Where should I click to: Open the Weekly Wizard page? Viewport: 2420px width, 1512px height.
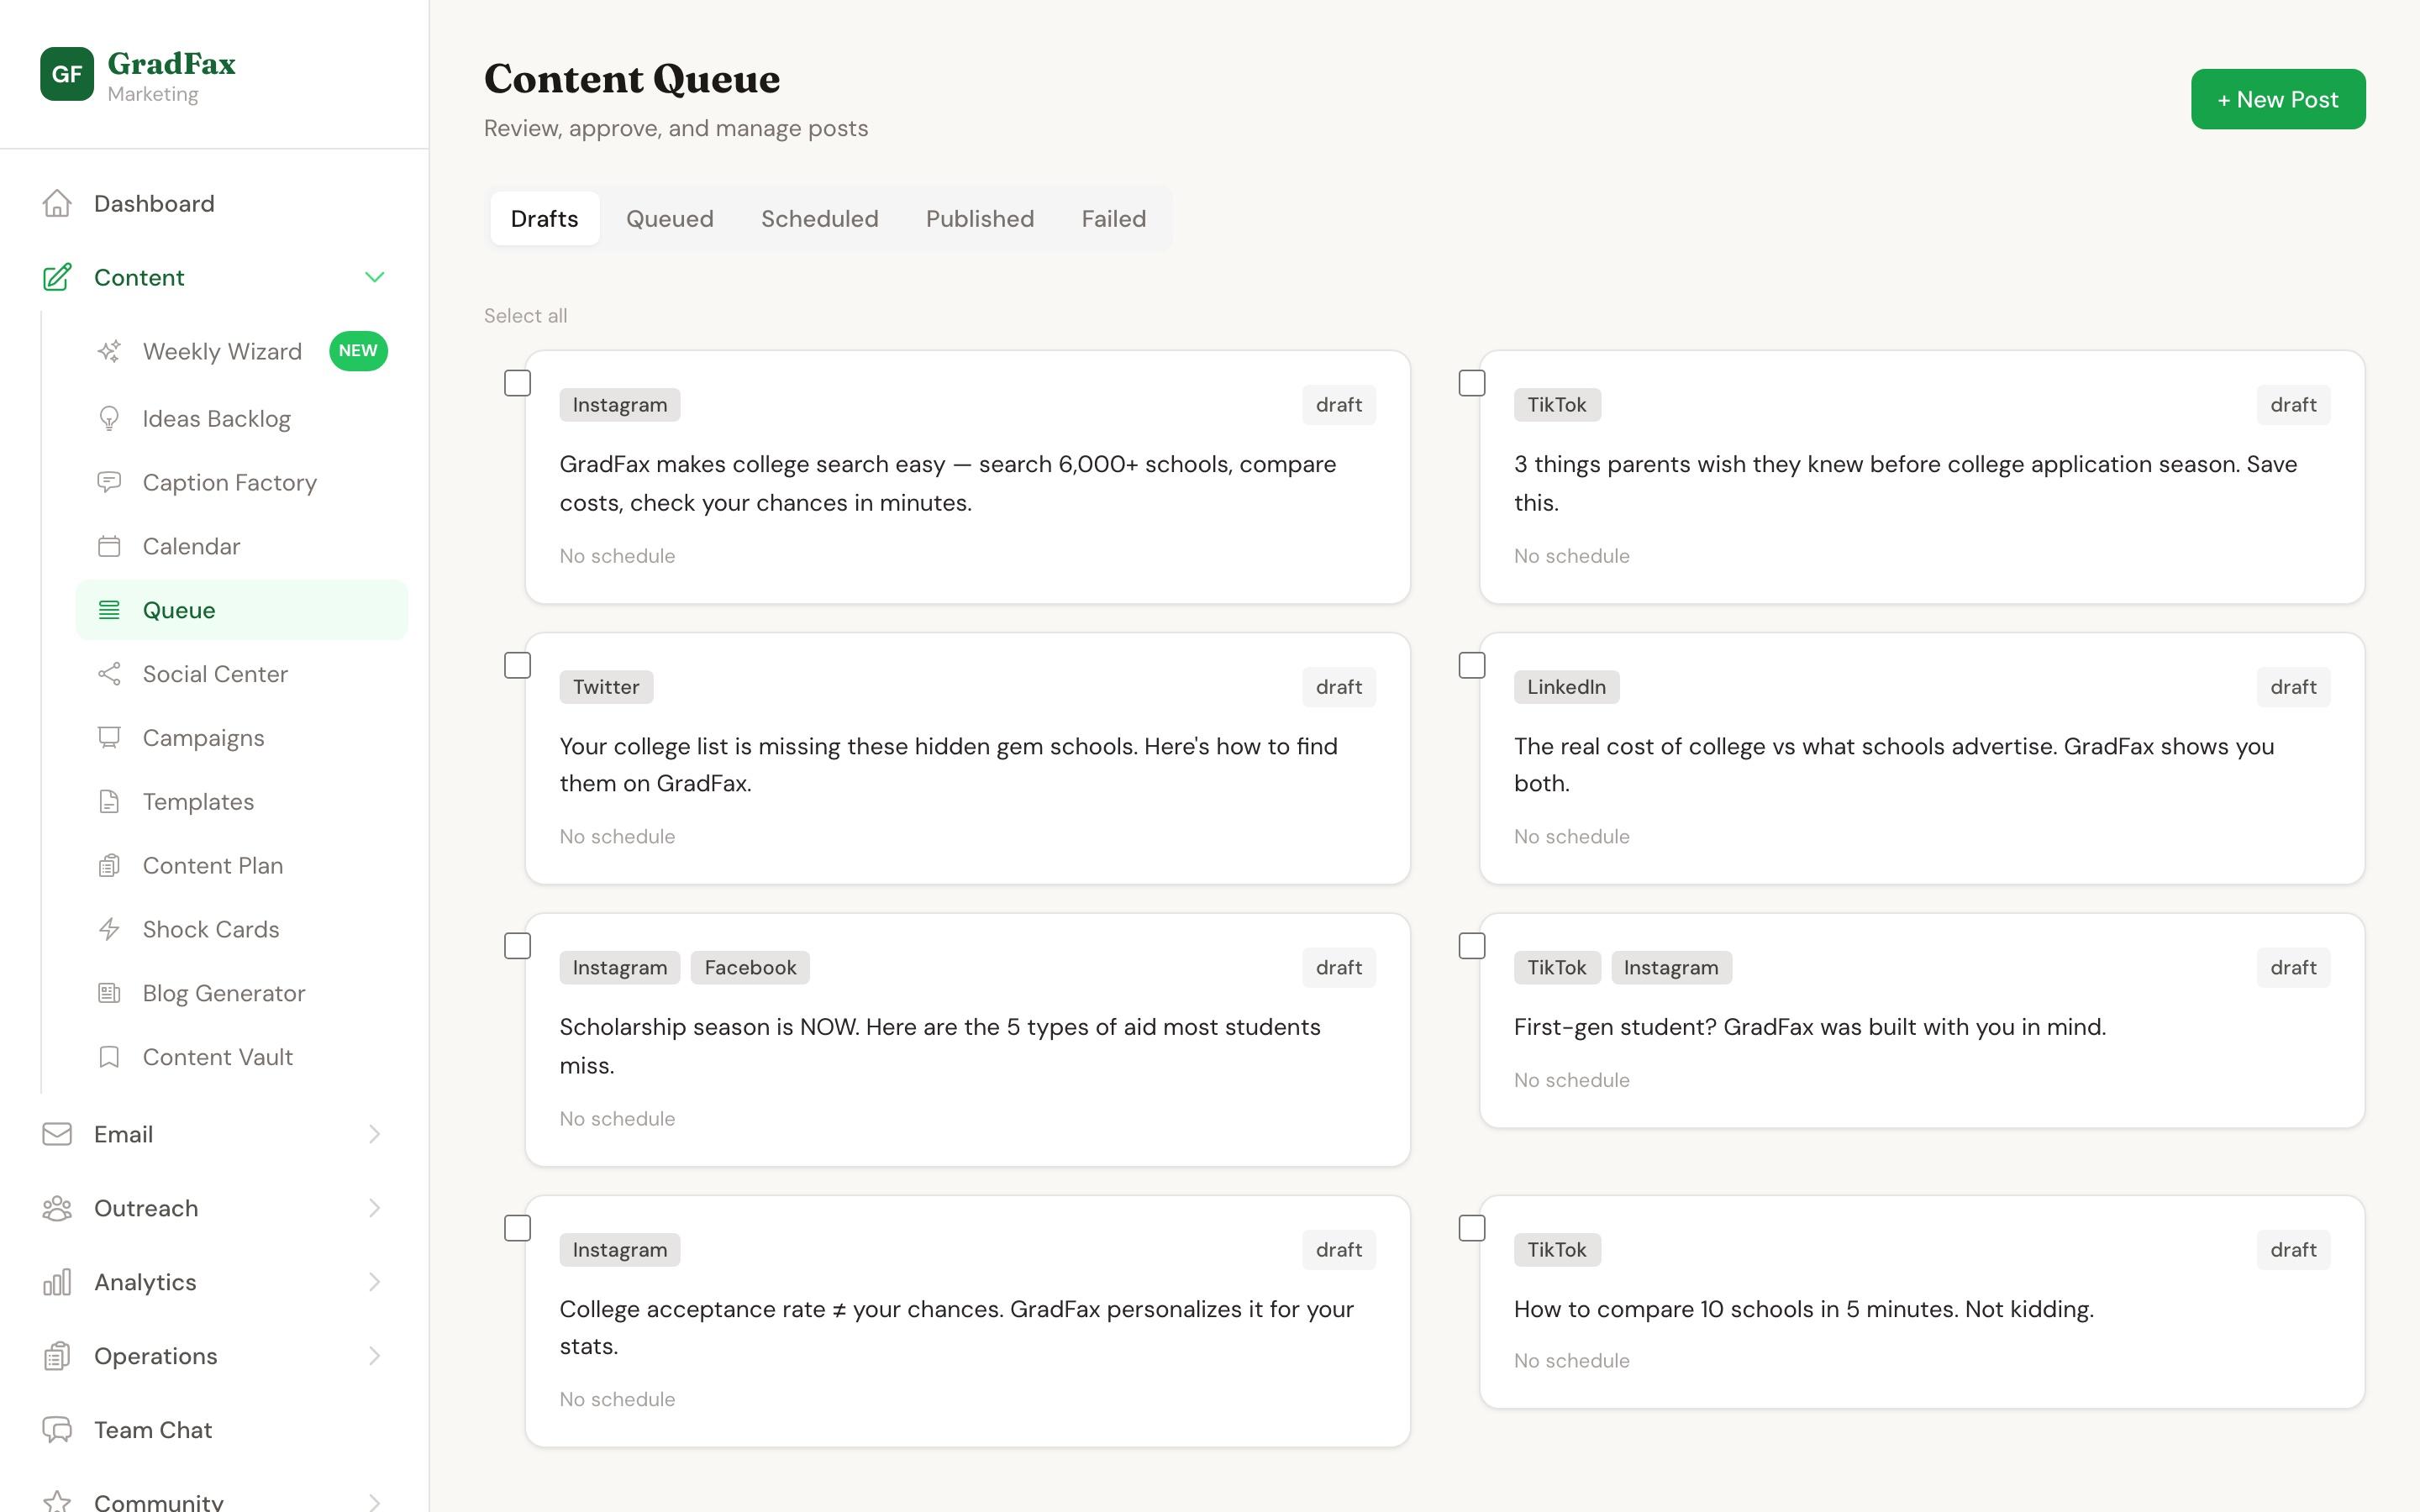pyautogui.click(x=242, y=351)
